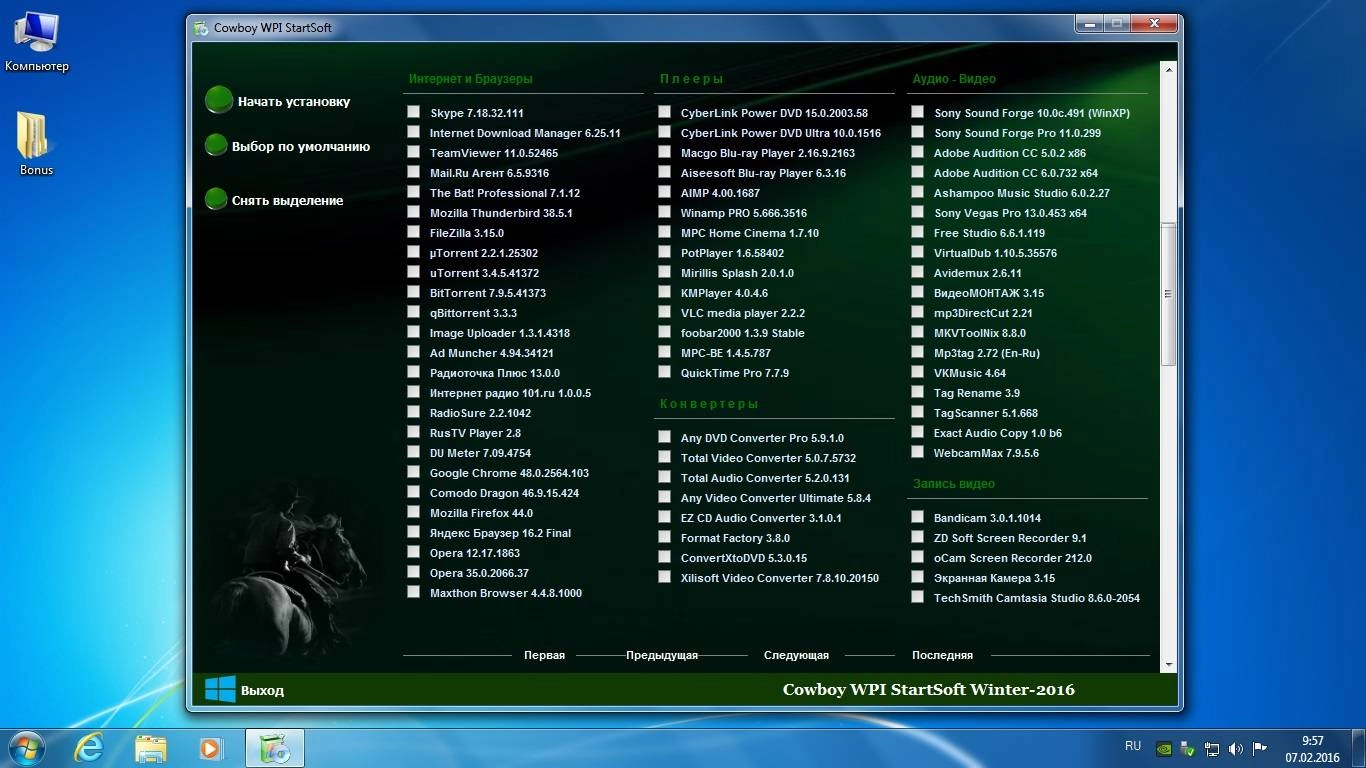Click the Windows logo icon beside Выход
1366x768 pixels.
(220, 689)
